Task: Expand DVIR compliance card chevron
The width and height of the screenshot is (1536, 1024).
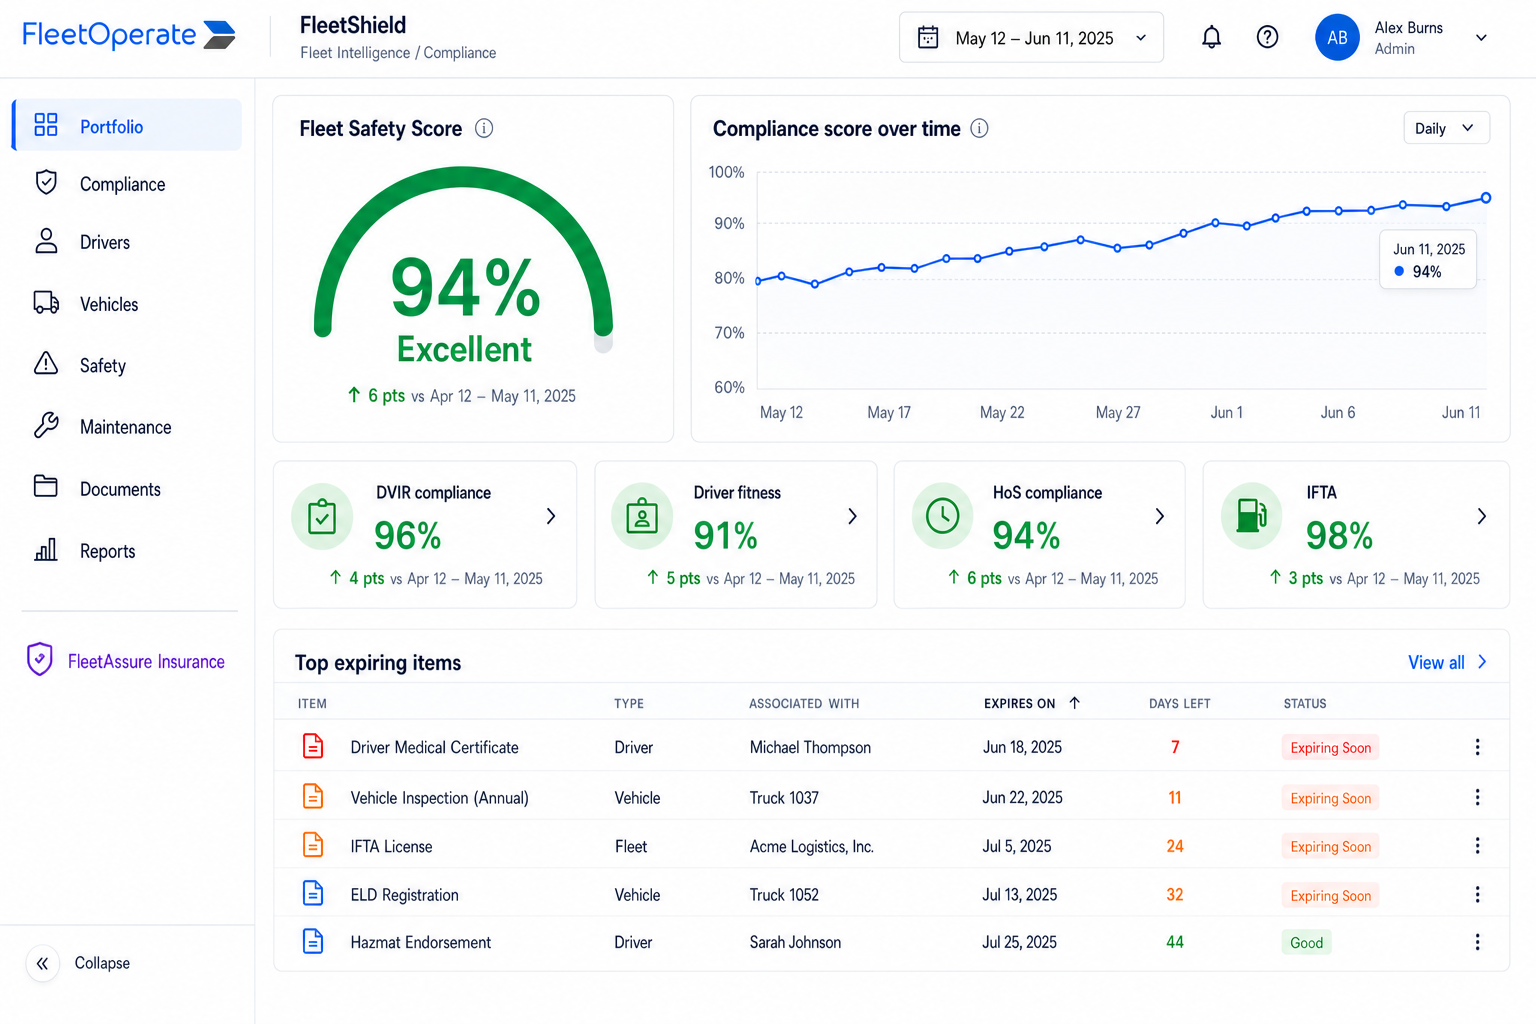Action: click(551, 516)
